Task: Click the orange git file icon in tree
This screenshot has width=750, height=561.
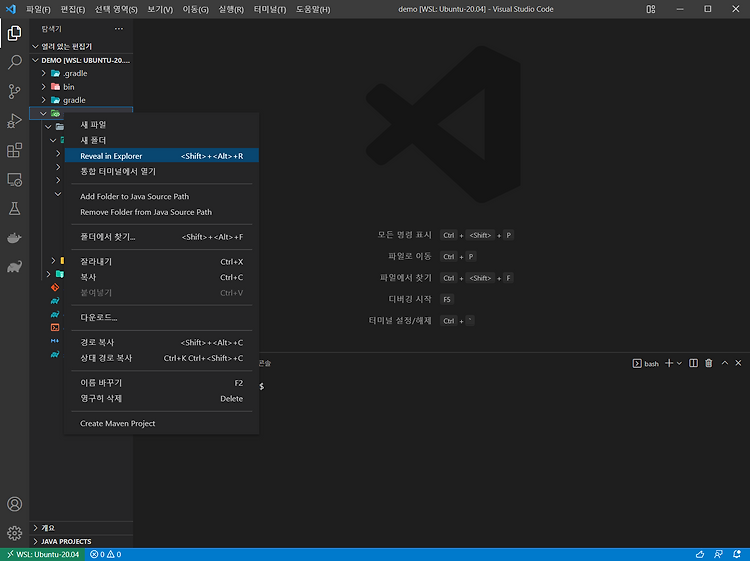Action: (55, 287)
